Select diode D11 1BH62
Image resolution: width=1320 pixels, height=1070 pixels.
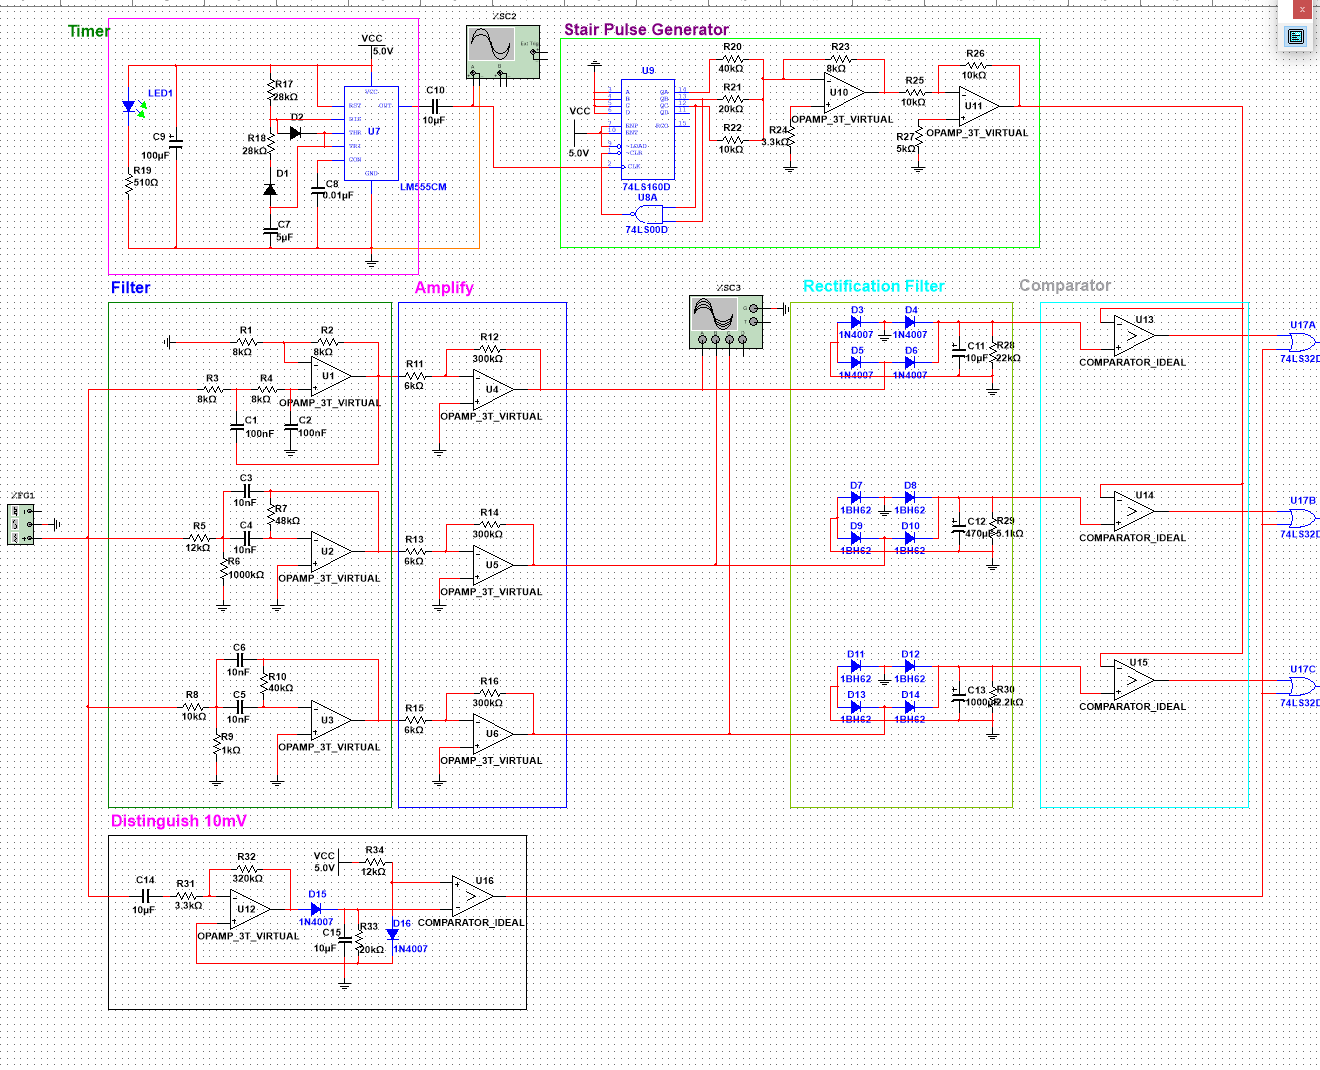pos(856,666)
